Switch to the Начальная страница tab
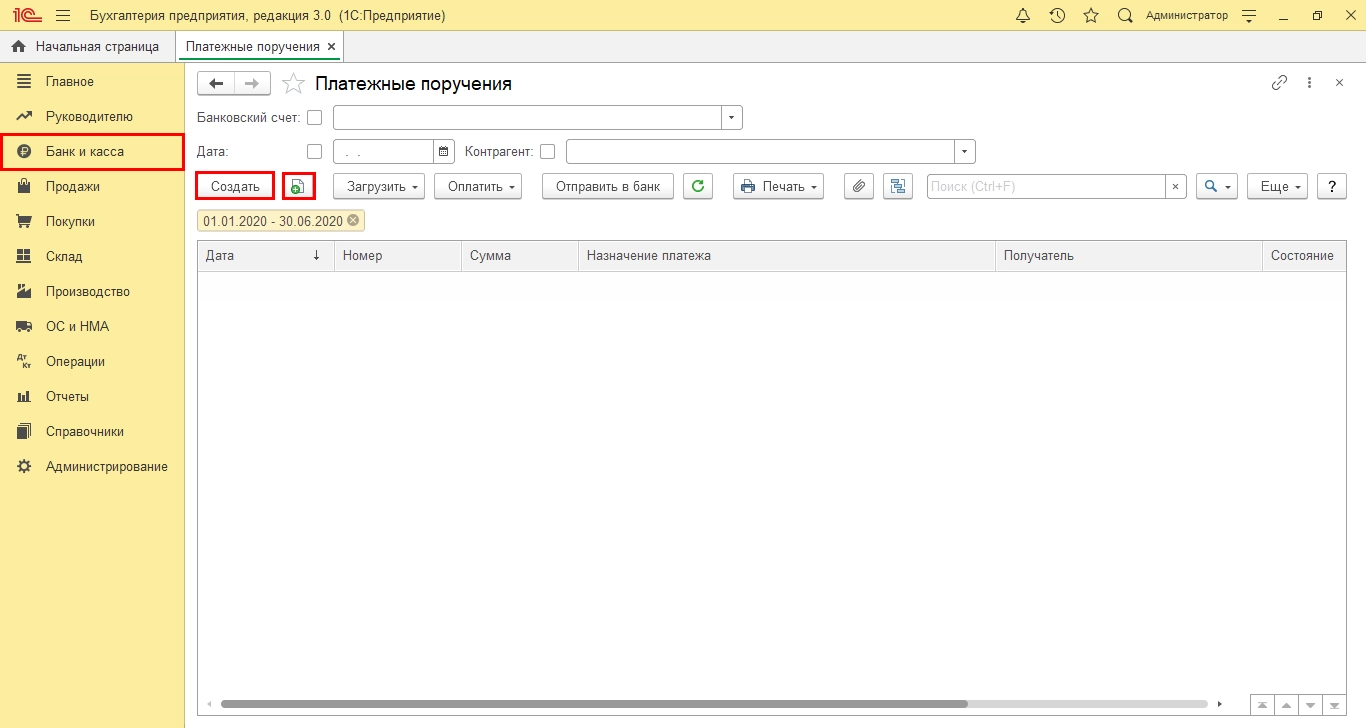 (x=86, y=46)
